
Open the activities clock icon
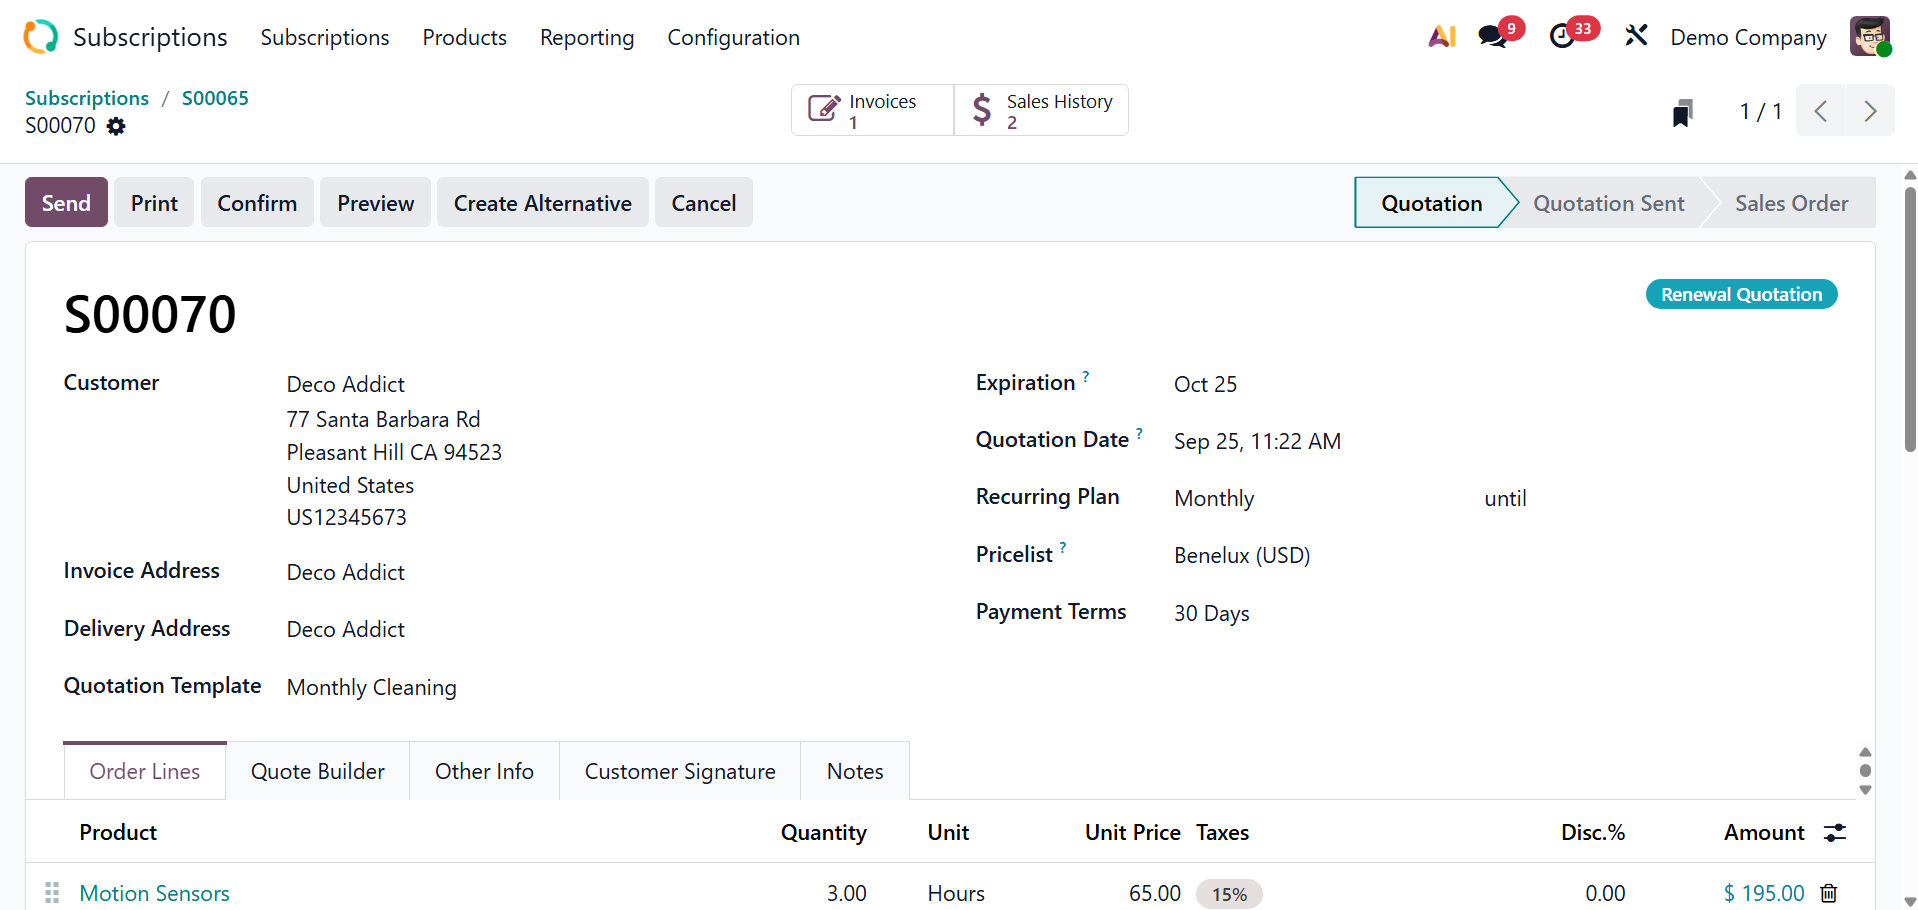1562,37
